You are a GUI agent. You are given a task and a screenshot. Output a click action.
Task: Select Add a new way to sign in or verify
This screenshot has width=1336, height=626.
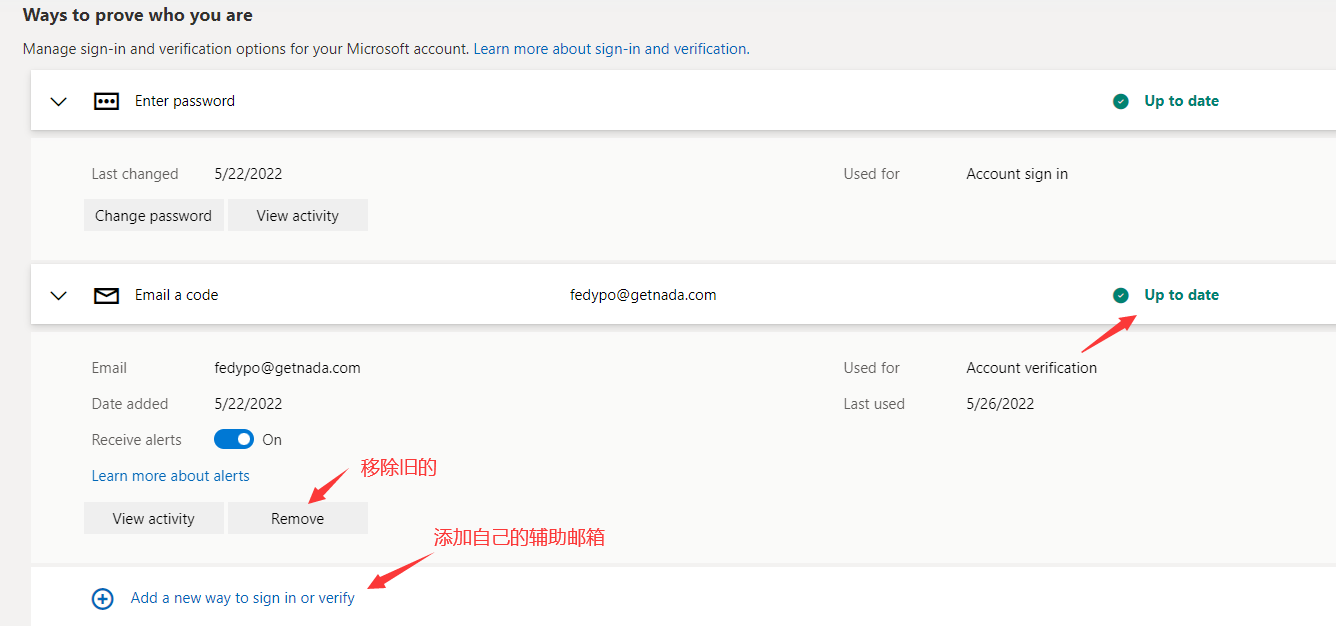(x=242, y=598)
